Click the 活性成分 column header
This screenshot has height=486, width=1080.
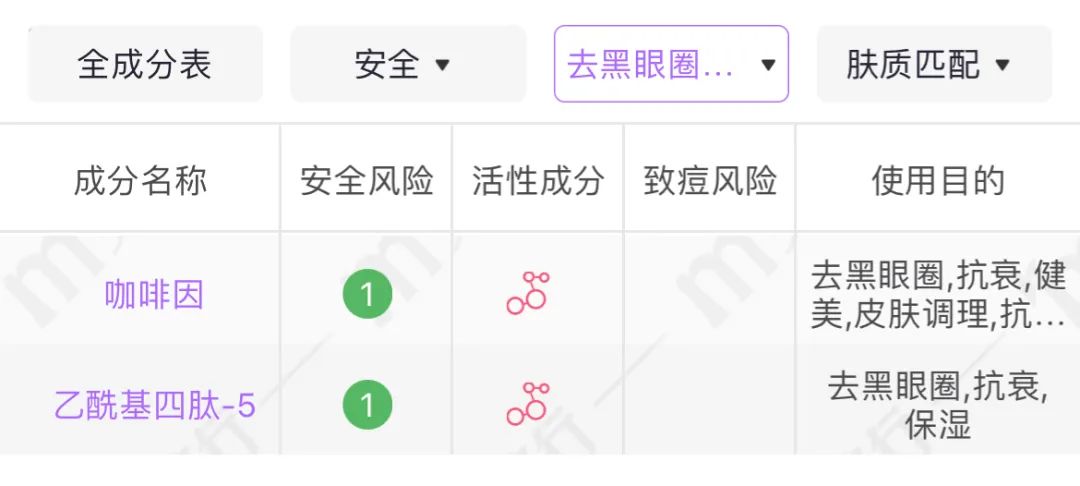click(538, 181)
